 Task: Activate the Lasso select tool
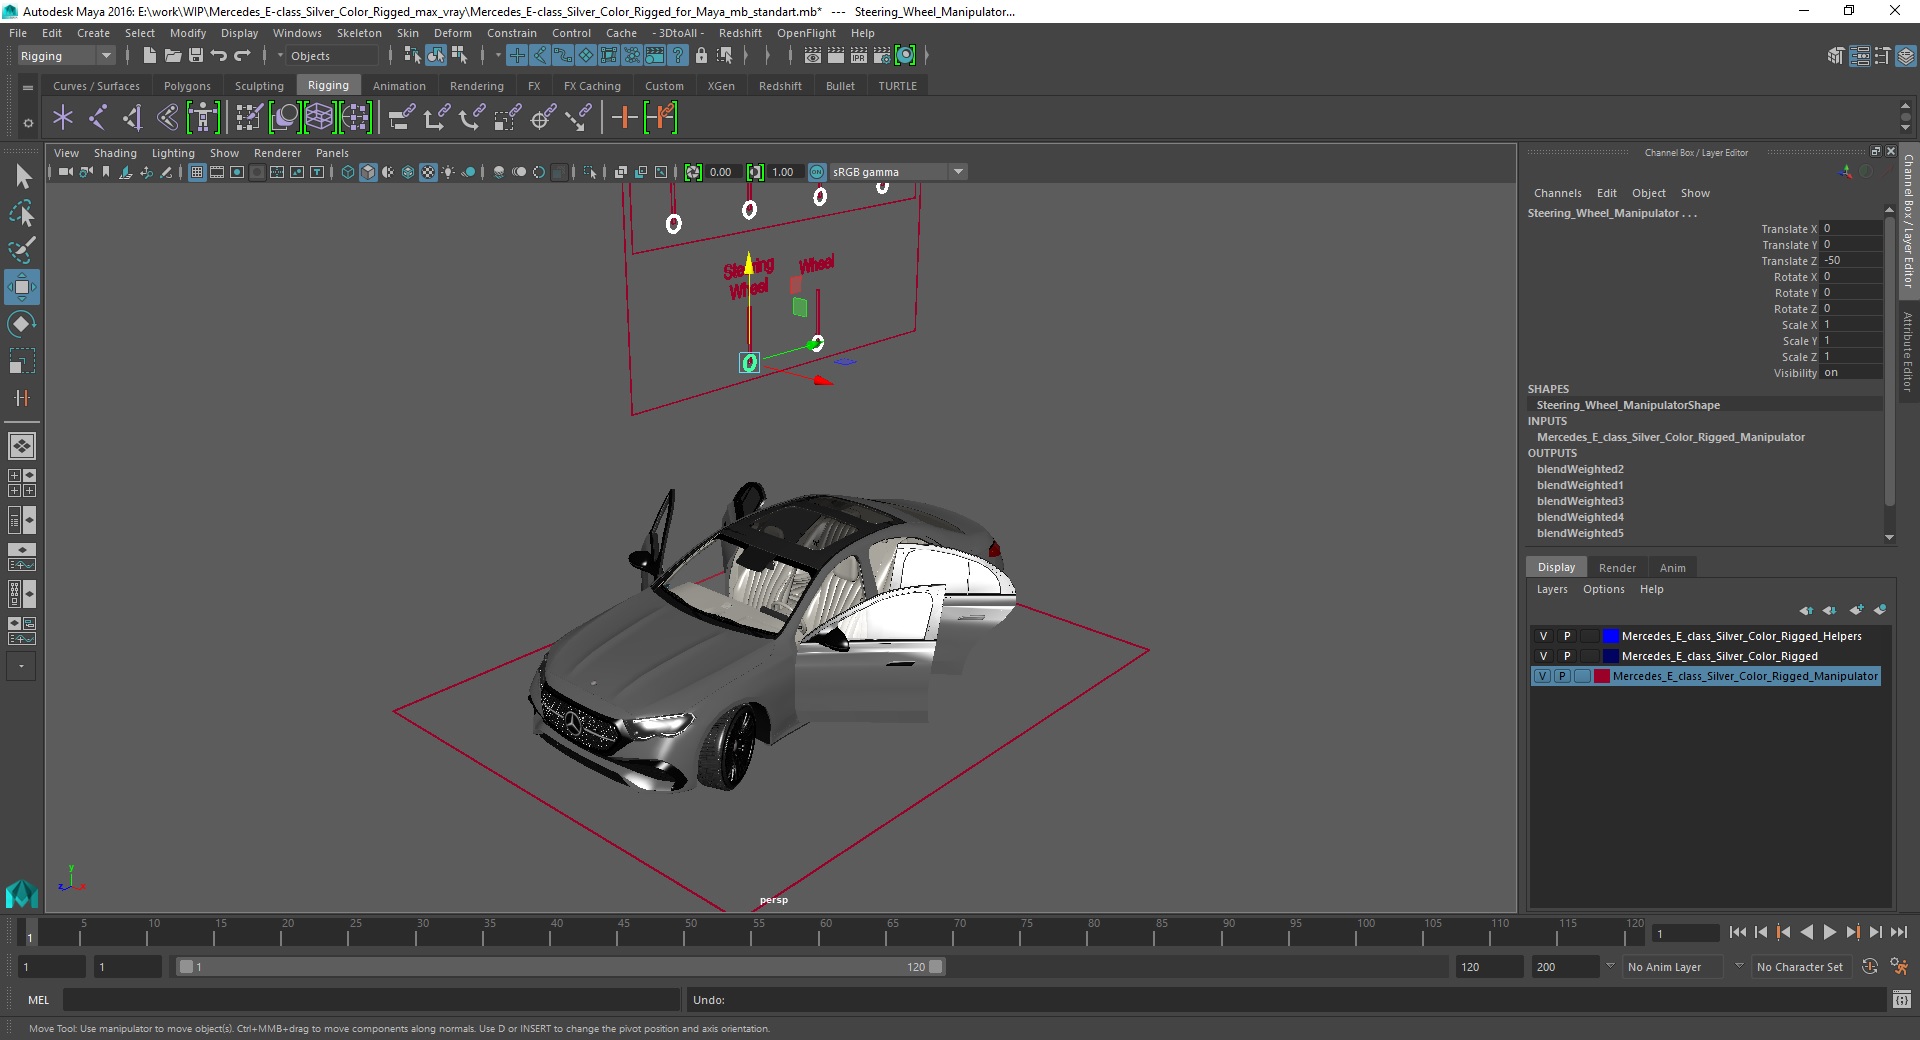coord(22,213)
